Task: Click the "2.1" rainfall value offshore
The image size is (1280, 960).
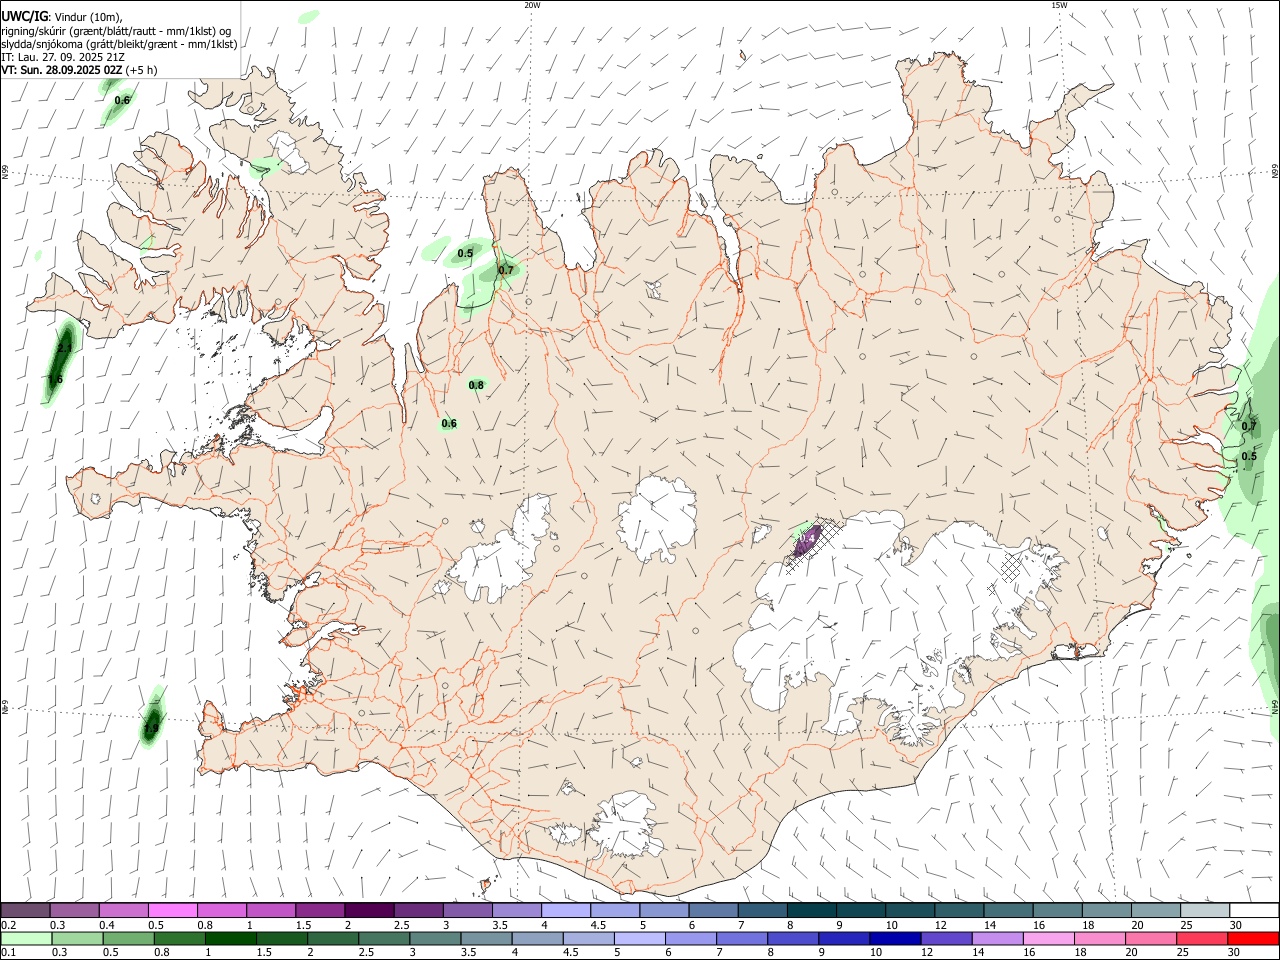Action: [x=64, y=348]
